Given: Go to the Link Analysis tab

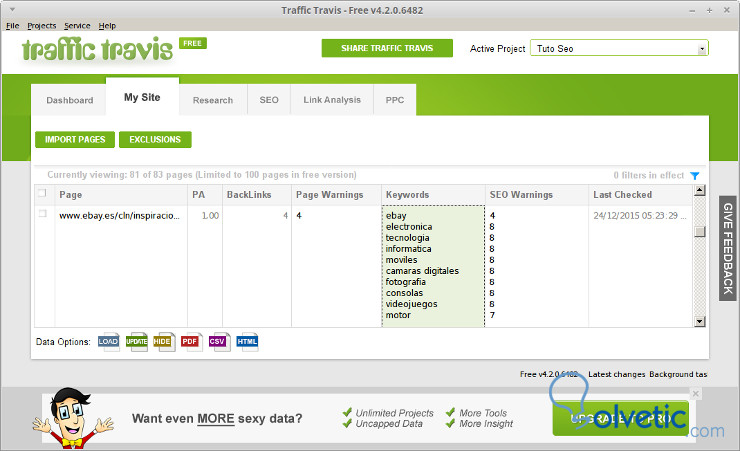Looking at the screenshot, I should coord(332,100).
